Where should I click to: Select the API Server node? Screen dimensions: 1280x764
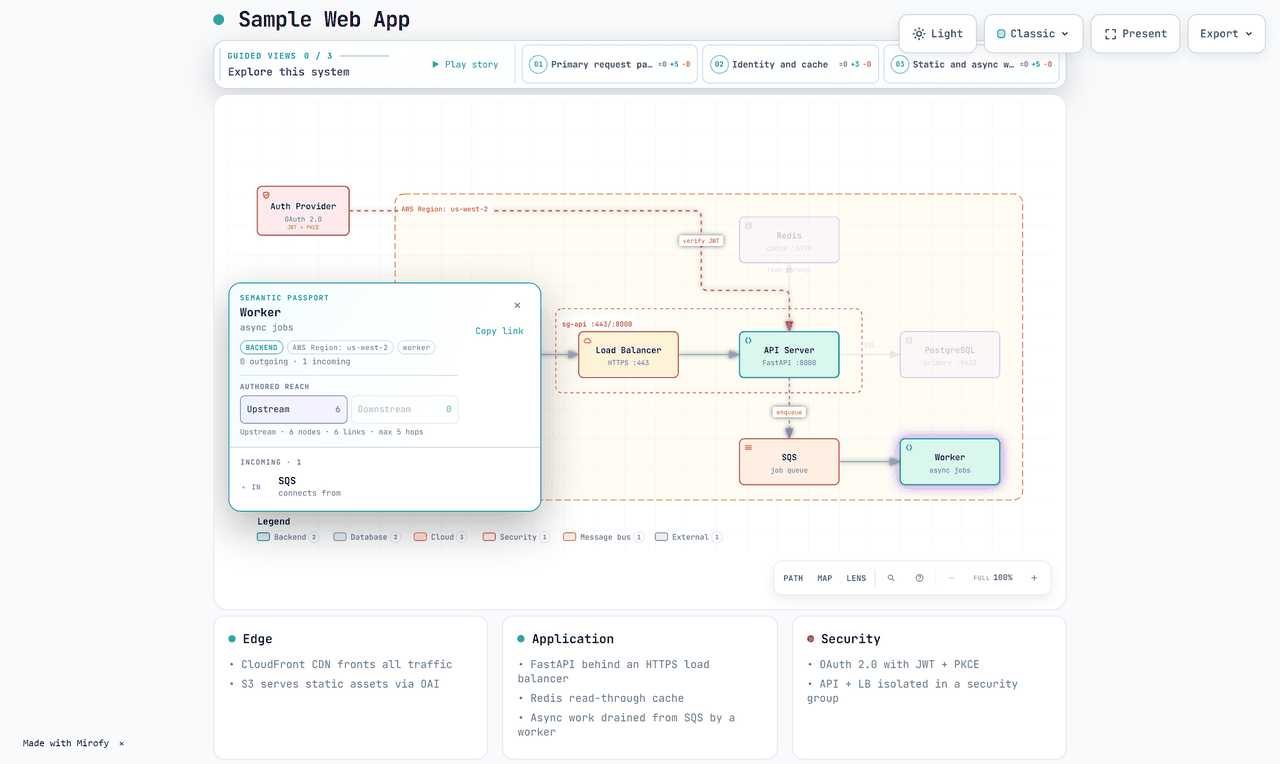[x=789, y=355]
